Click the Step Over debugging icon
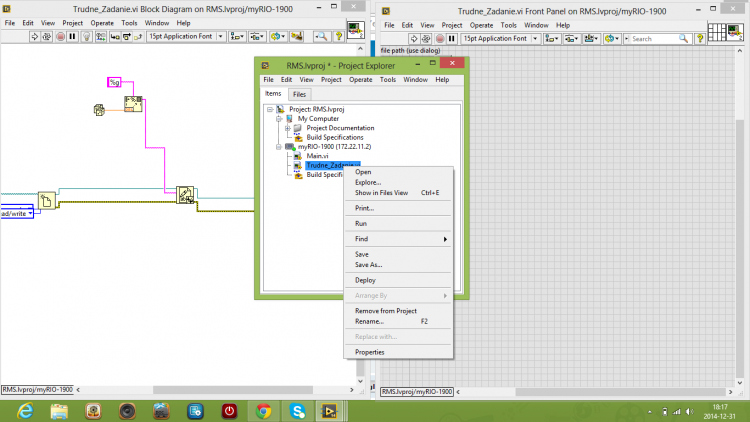 127,36
